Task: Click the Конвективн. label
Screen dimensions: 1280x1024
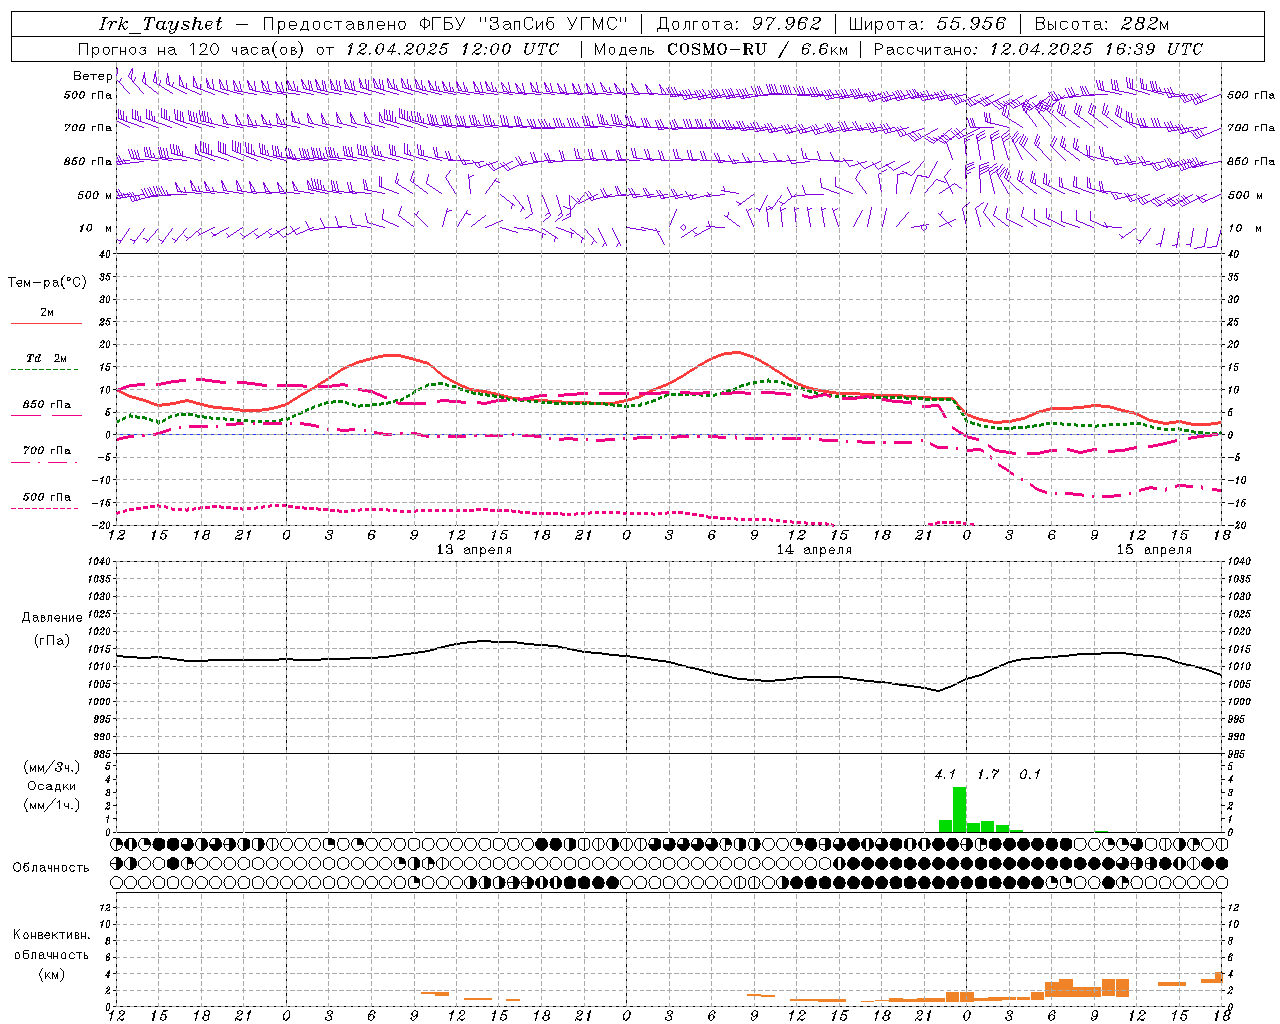Action: [51, 935]
